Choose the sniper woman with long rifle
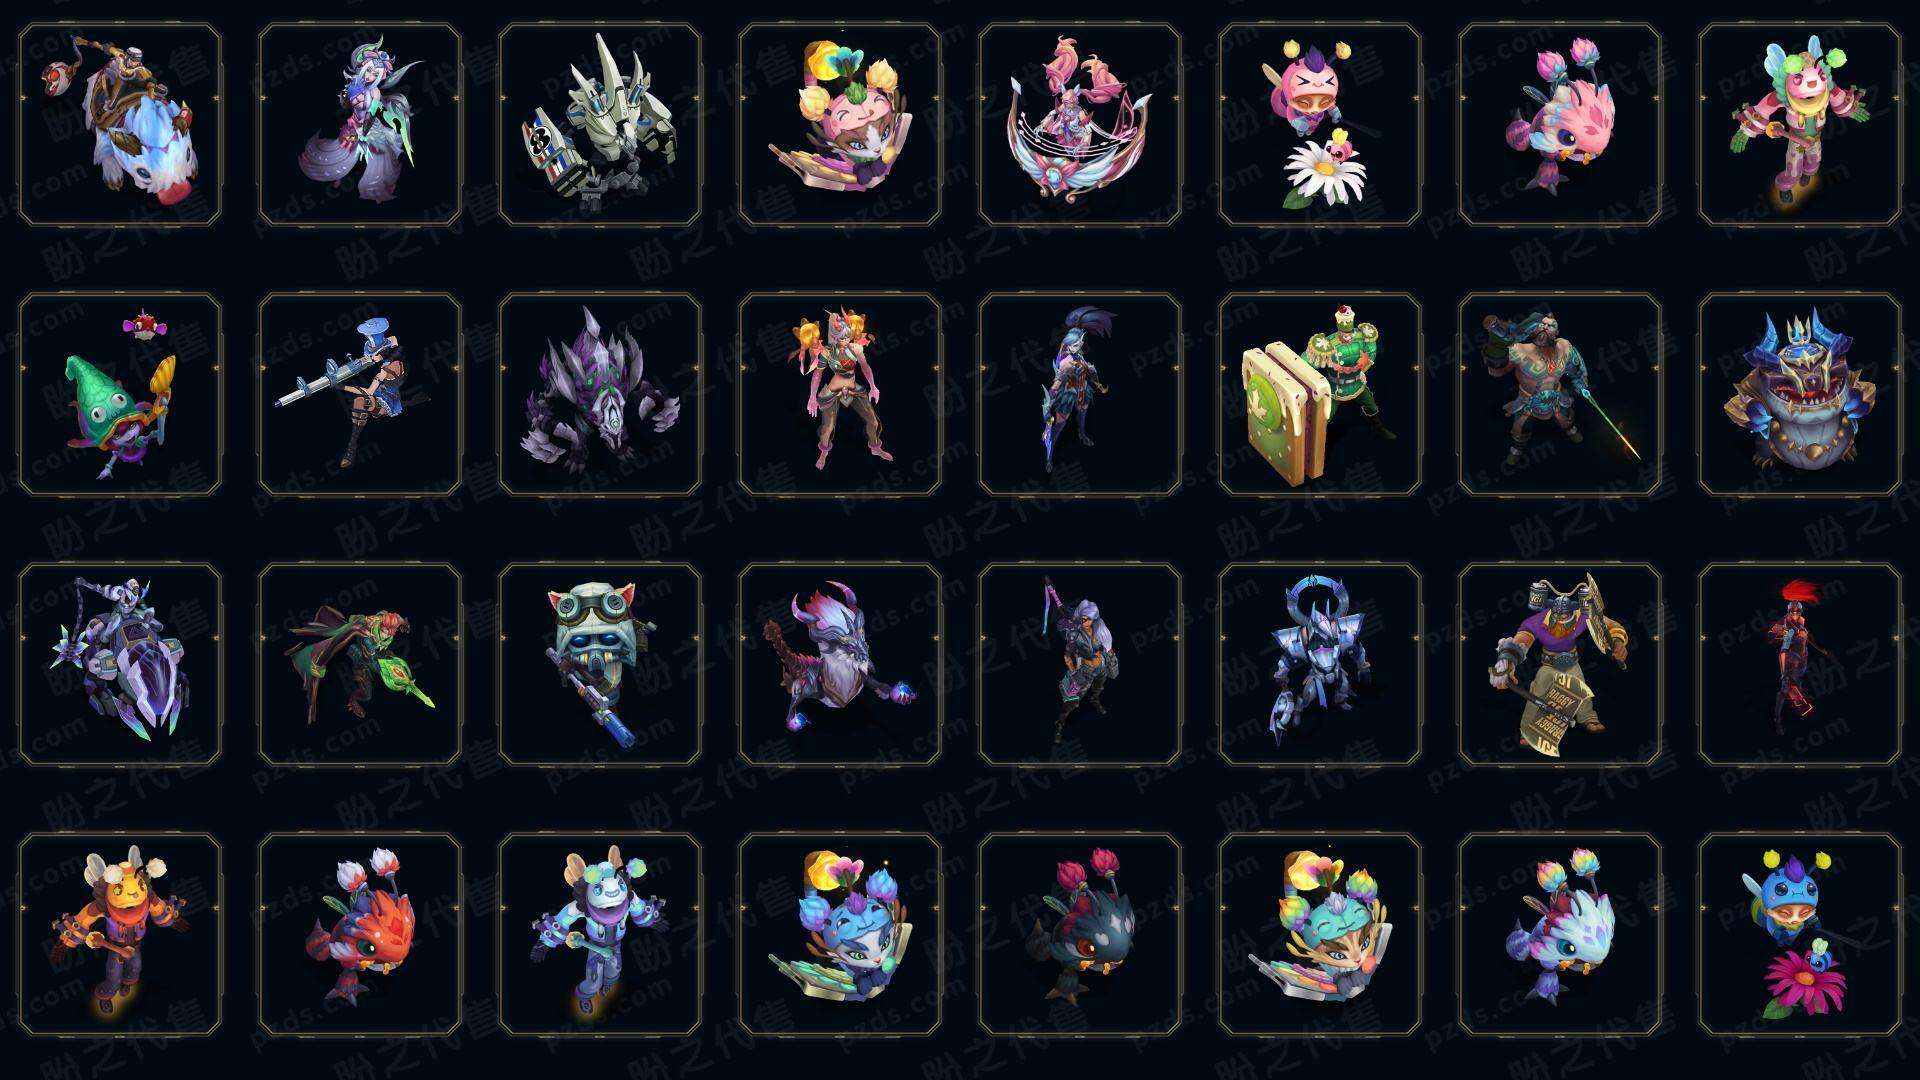 point(360,394)
